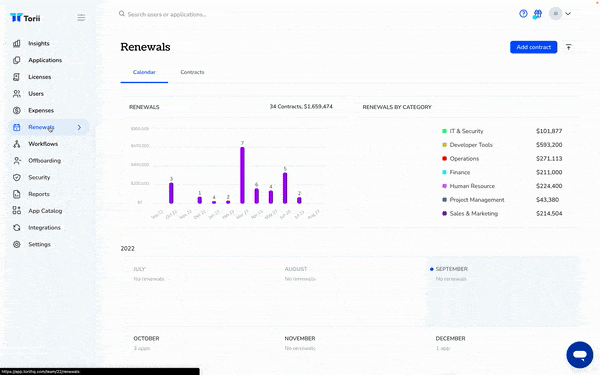Open Expenses in the sidebar
Image resolution: width=600 pixels, height=375 pixels.
(41, 110)
